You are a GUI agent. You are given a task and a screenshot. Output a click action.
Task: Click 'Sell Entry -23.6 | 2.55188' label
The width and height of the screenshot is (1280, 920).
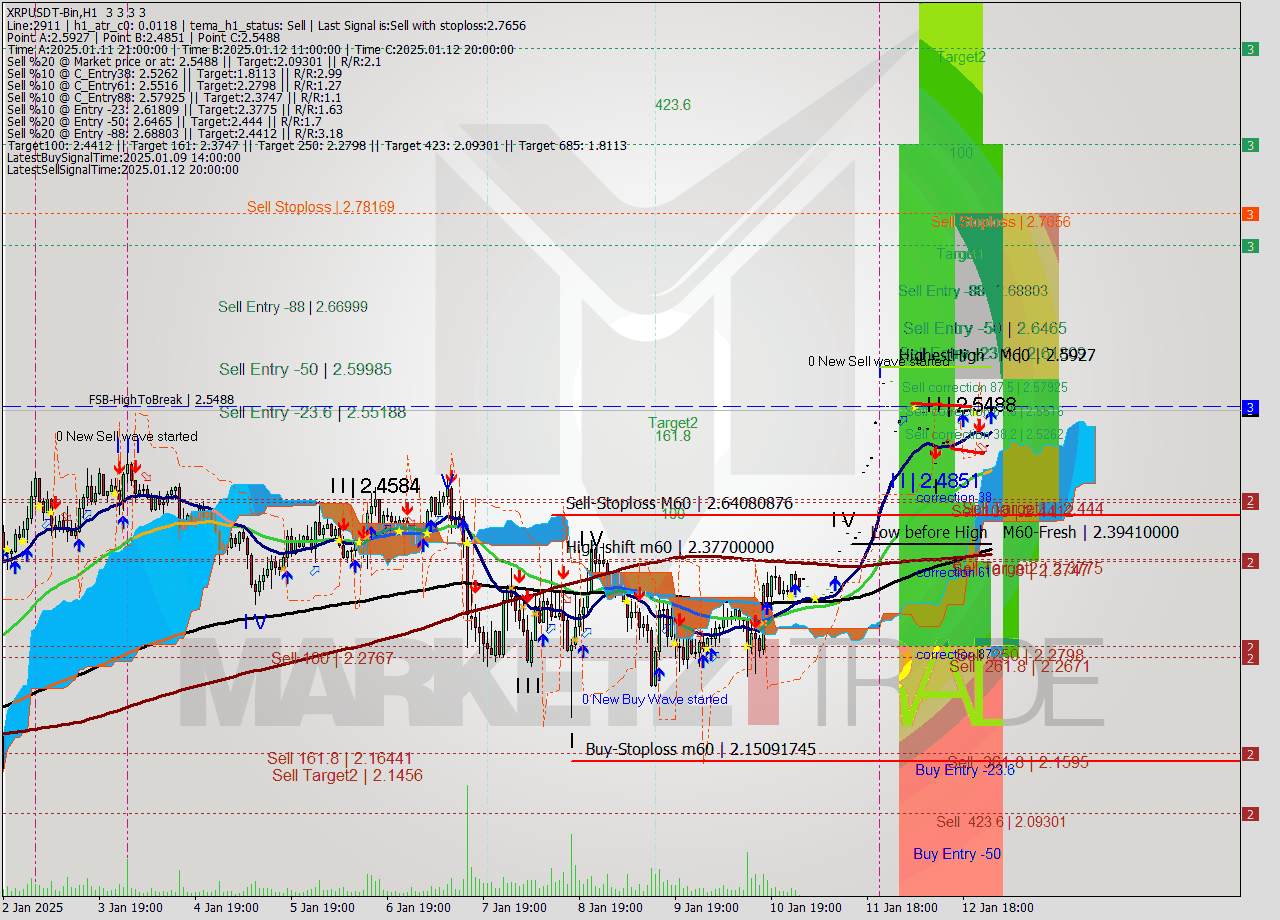tap(312, 412)
